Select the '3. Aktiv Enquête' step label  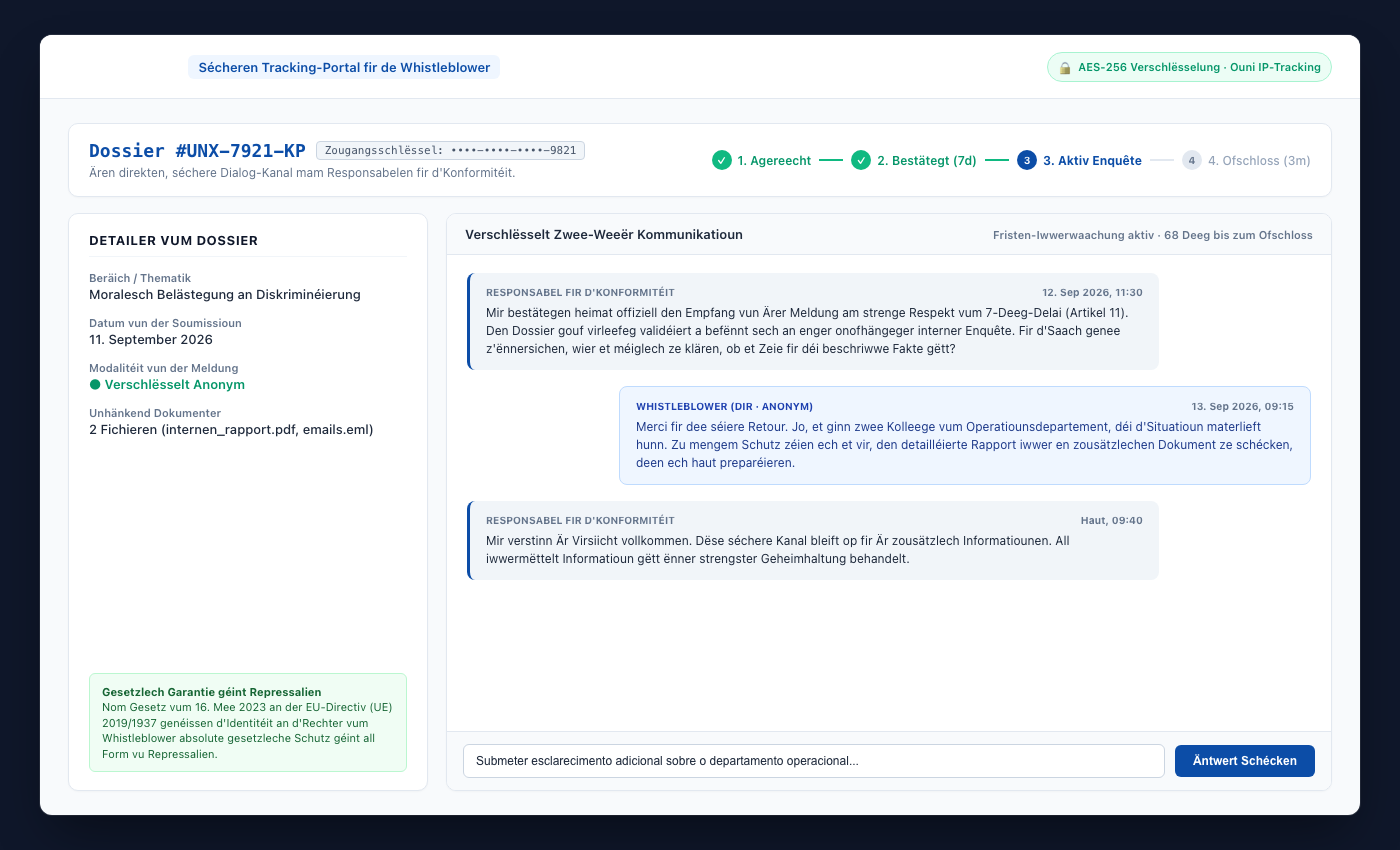coord(1092,160)
